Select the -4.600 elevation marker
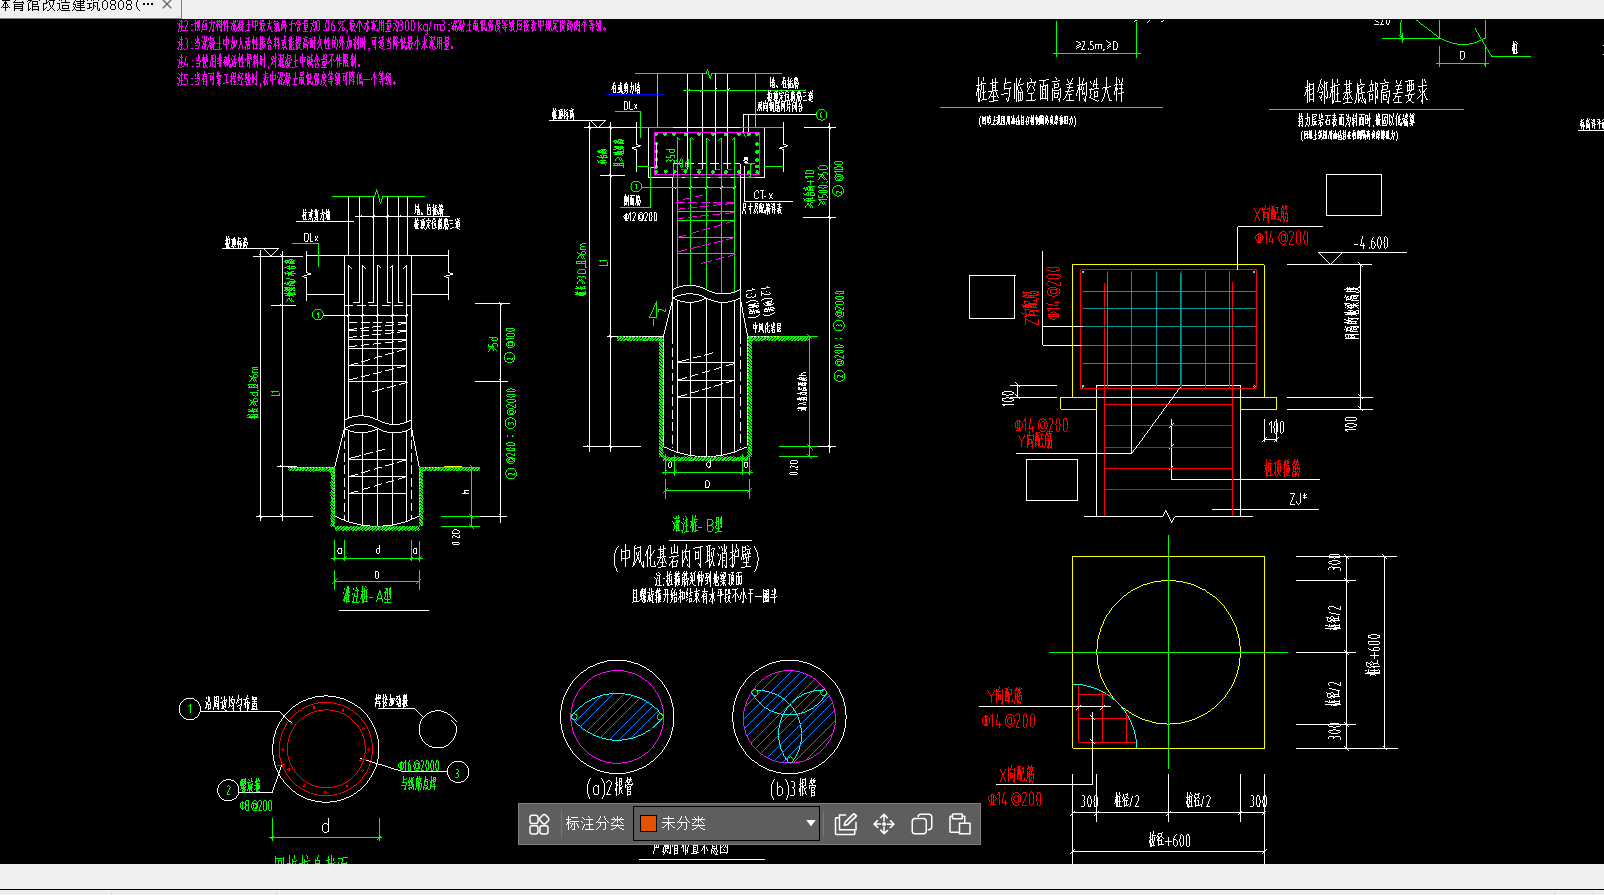Viewport: 1604px width, 895px height. (x=1370, y=243)
